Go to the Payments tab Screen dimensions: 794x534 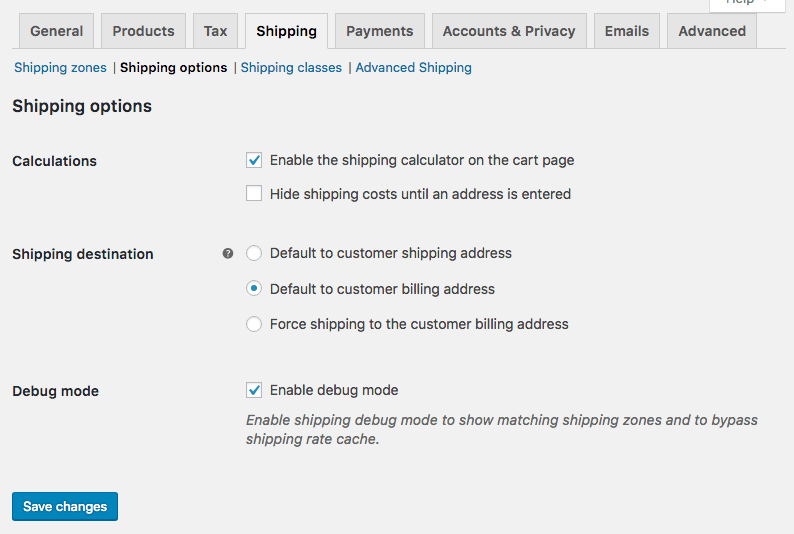(380, 31)
